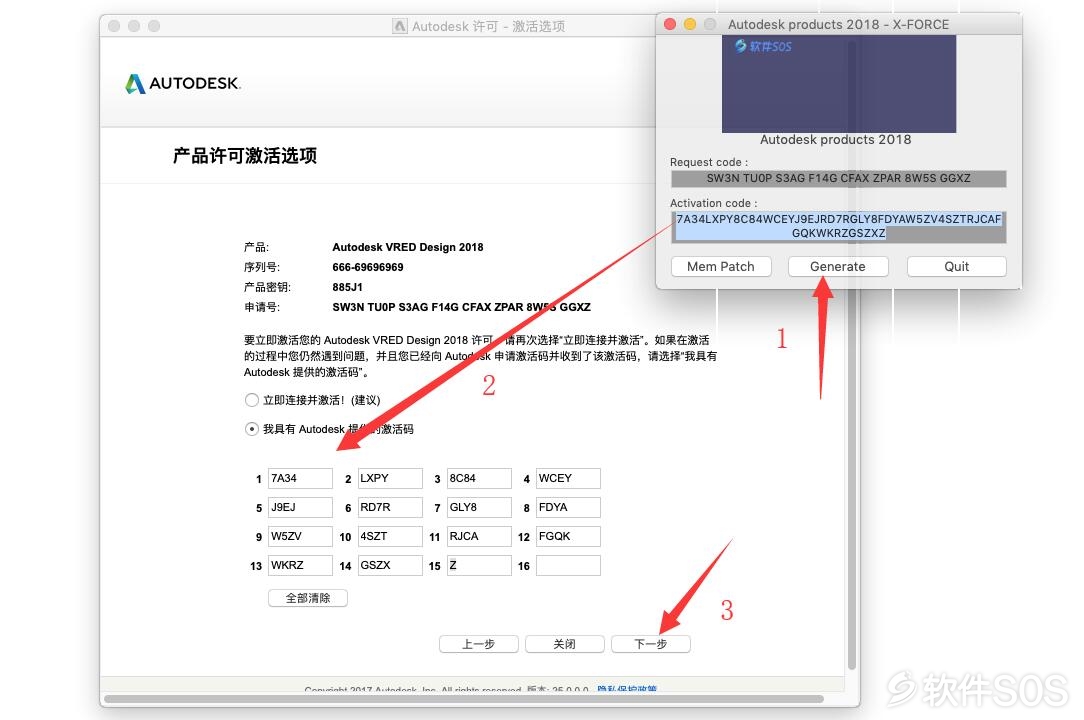Screen dimensions: 1084x720
Task: Click the '序列号:' label
Action: (262, 267)
